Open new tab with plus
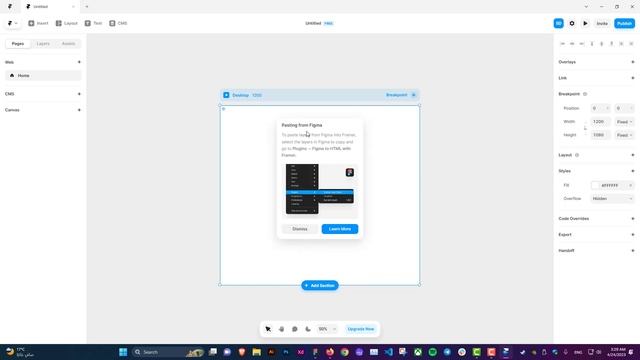This screenshot has width=640, height=360. coord(87,7)
